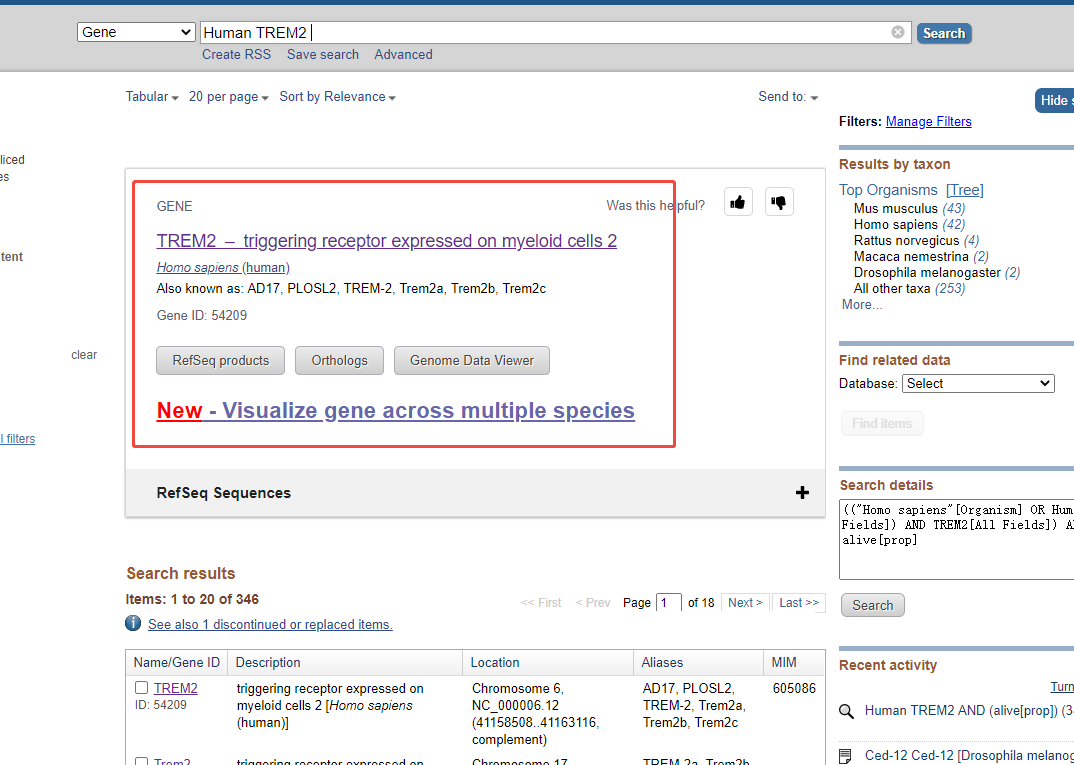
Task: Open the Gene database dropdown
Action: (136, 32)
